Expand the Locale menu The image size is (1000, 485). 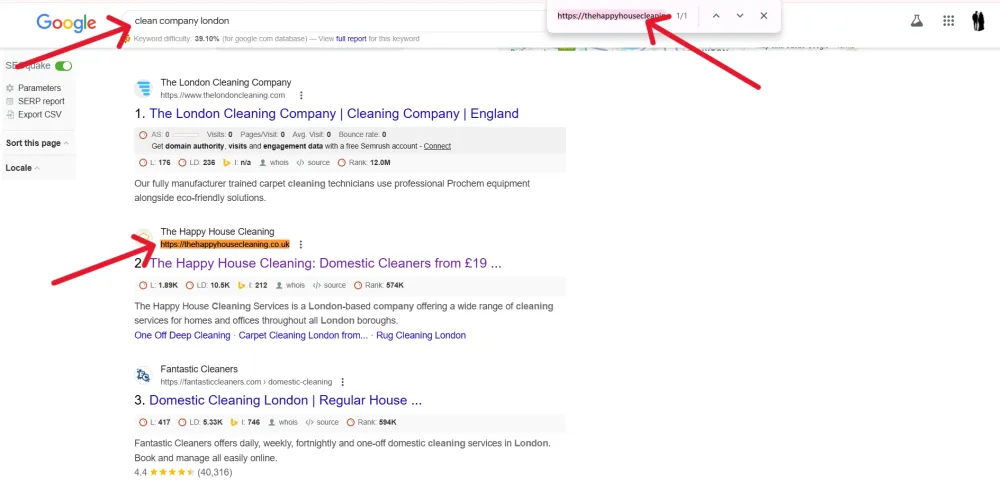pos(22,168)
